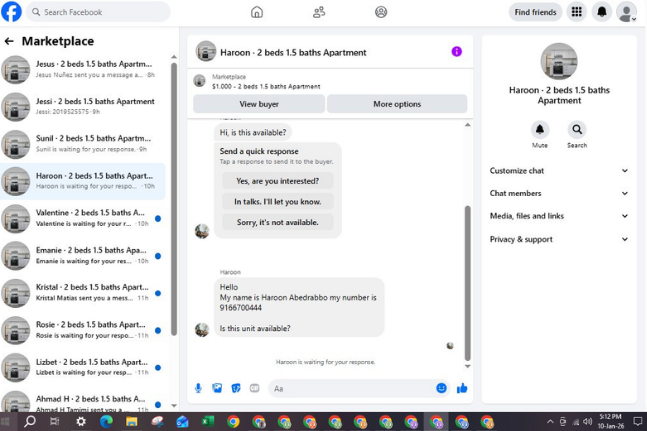Expand Privacy & support section
The image size is (647, 431).
coord(559,239)
